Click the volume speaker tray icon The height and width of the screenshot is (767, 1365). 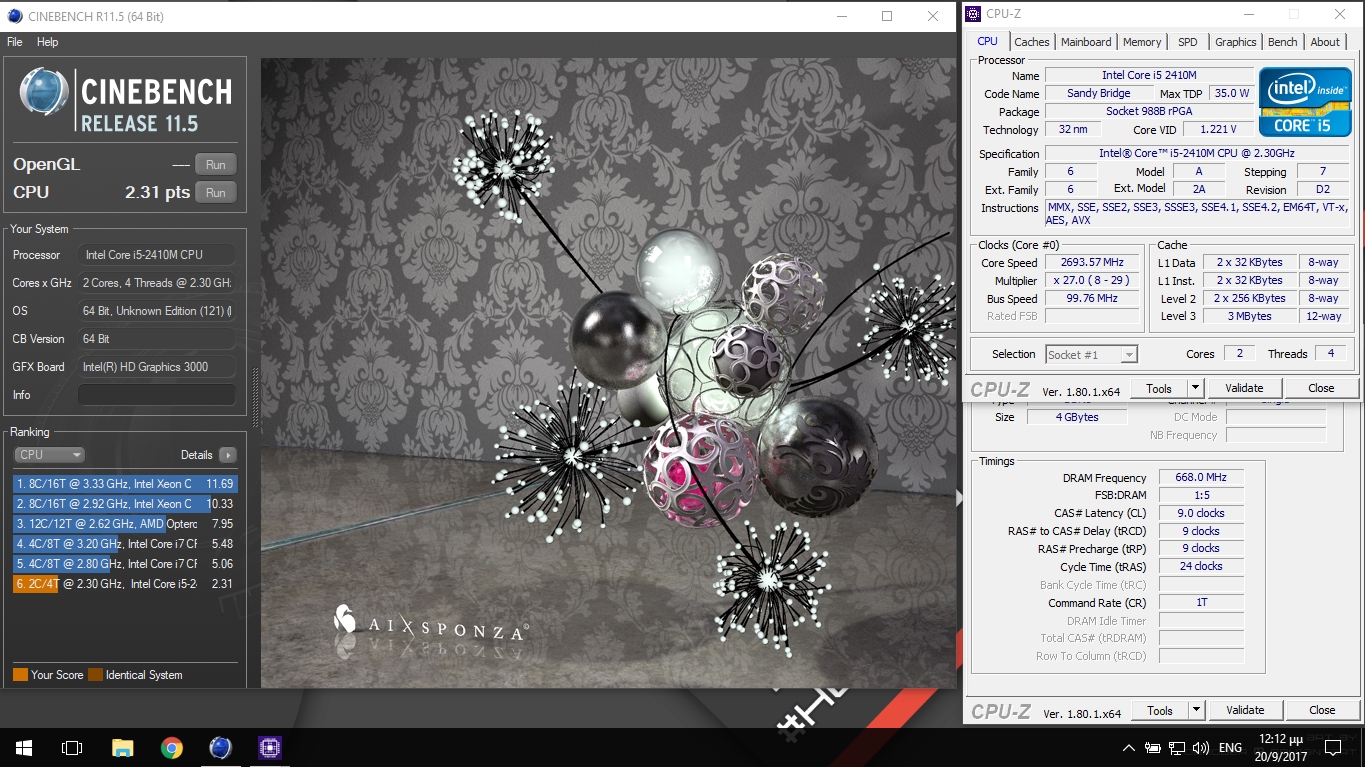click(1201, 748)
